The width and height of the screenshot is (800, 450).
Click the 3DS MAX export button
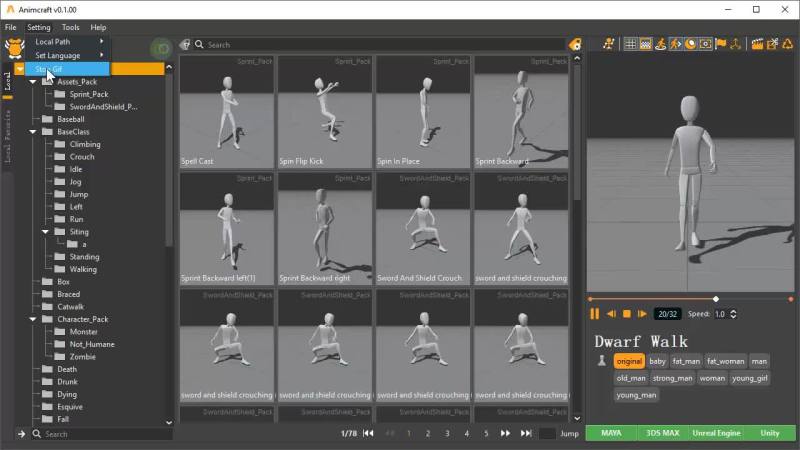click(x=662, y=433)
